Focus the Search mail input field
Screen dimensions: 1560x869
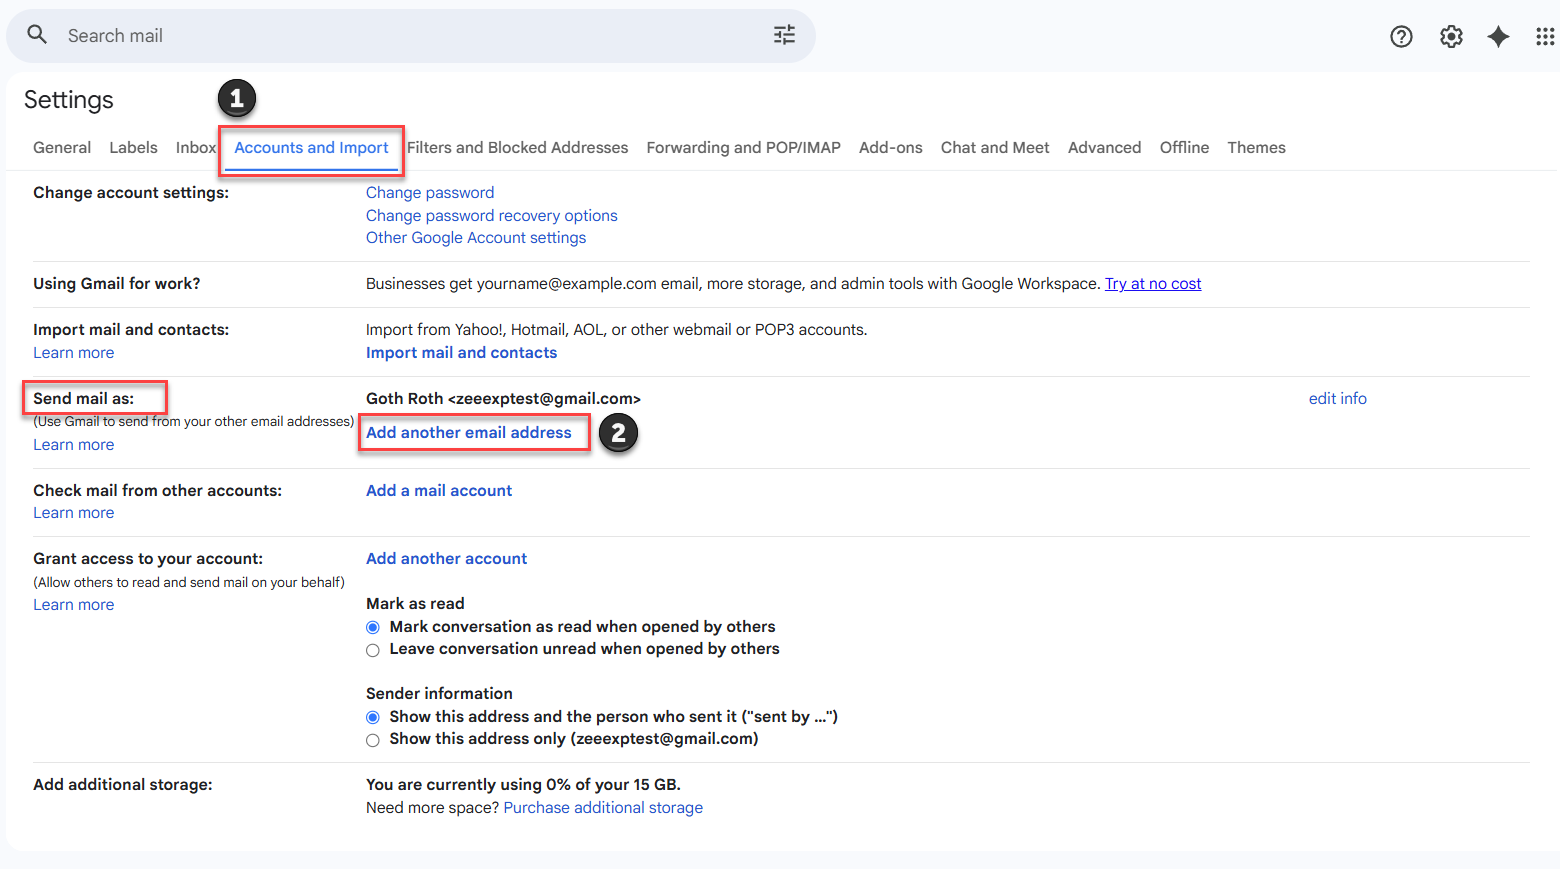pyautogui.click(x=400, y=36)
